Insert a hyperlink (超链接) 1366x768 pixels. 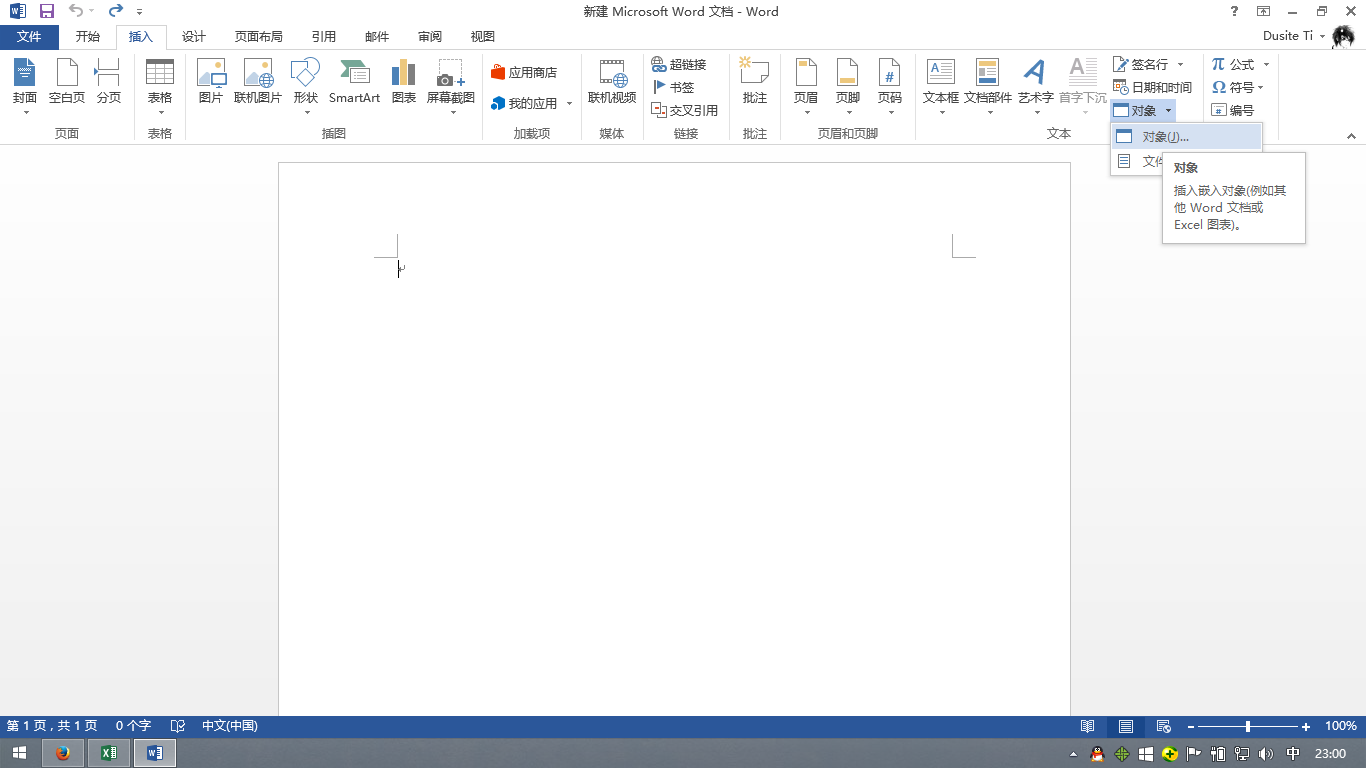[x=679, y=64]
